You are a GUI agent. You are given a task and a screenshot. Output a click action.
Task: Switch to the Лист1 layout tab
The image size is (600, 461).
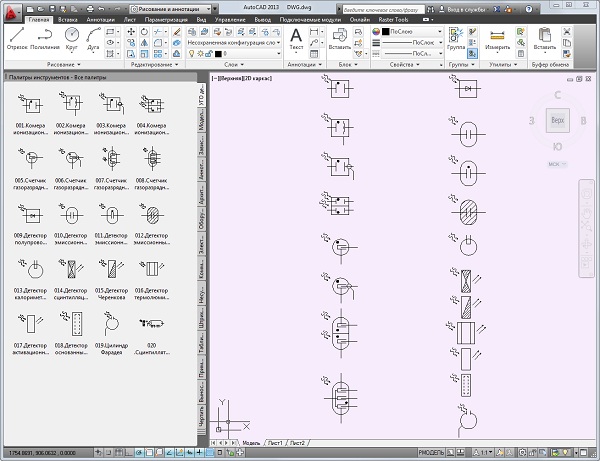click(275, 441)
